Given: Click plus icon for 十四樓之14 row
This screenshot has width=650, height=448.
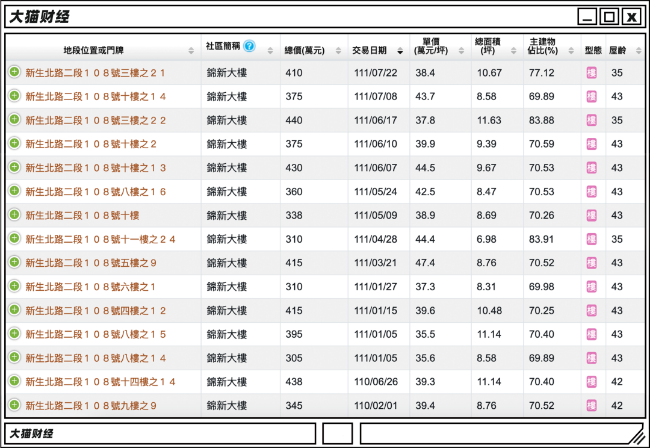Looking at the screenshot, I should tap(15, 381).
